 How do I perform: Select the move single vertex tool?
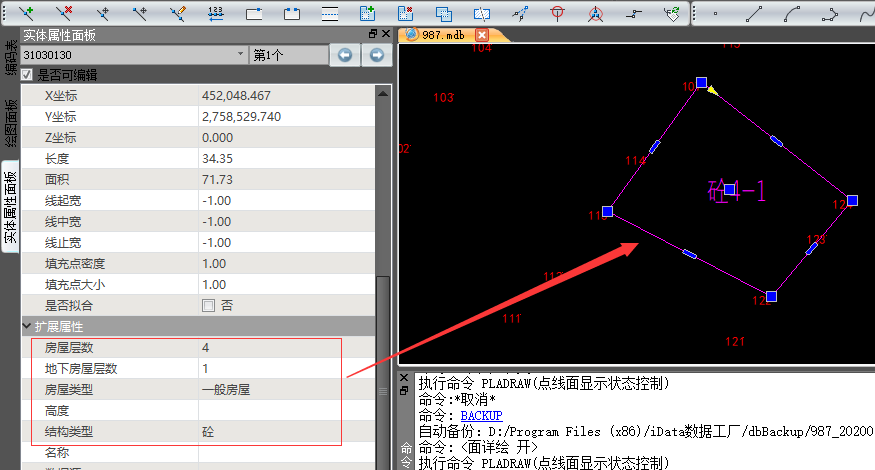point(102,13)
